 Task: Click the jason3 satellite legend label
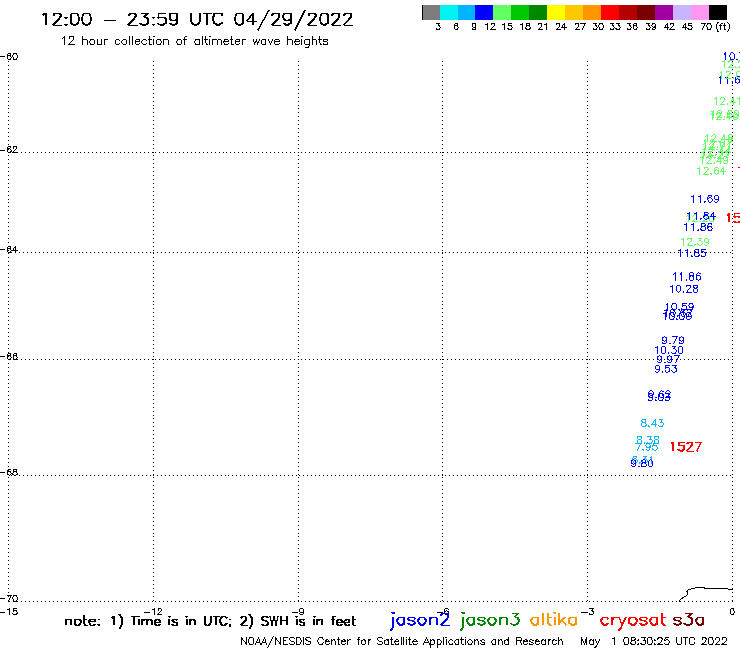(490, 620)
